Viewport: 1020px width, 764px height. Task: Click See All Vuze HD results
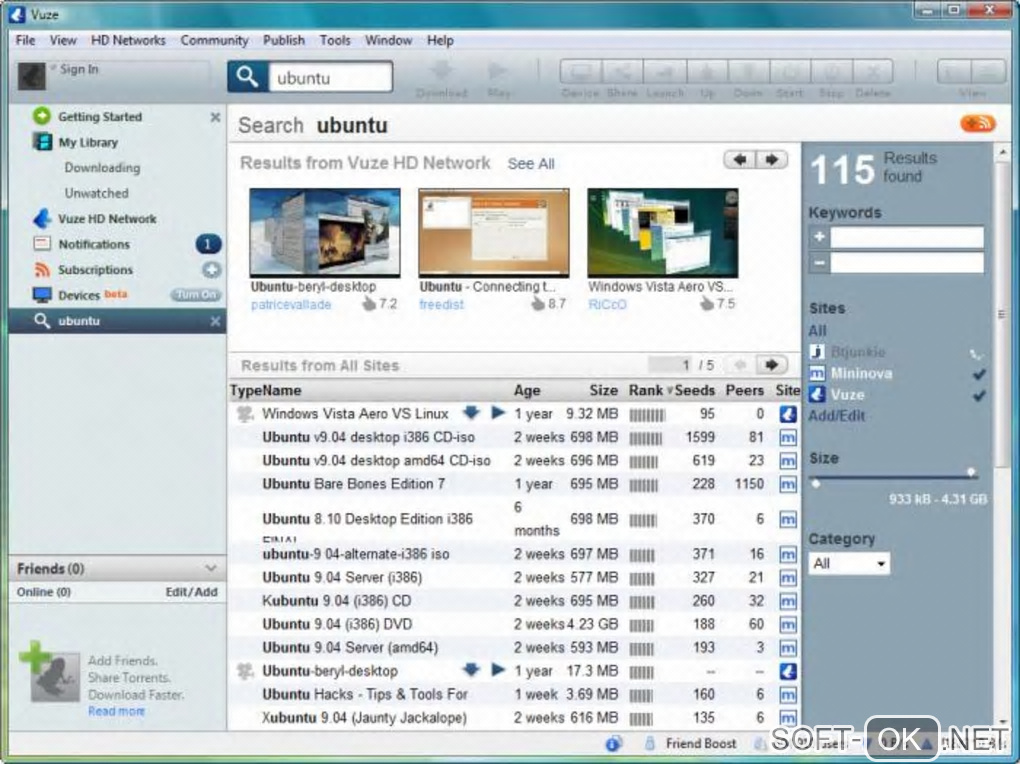(531, 164)
